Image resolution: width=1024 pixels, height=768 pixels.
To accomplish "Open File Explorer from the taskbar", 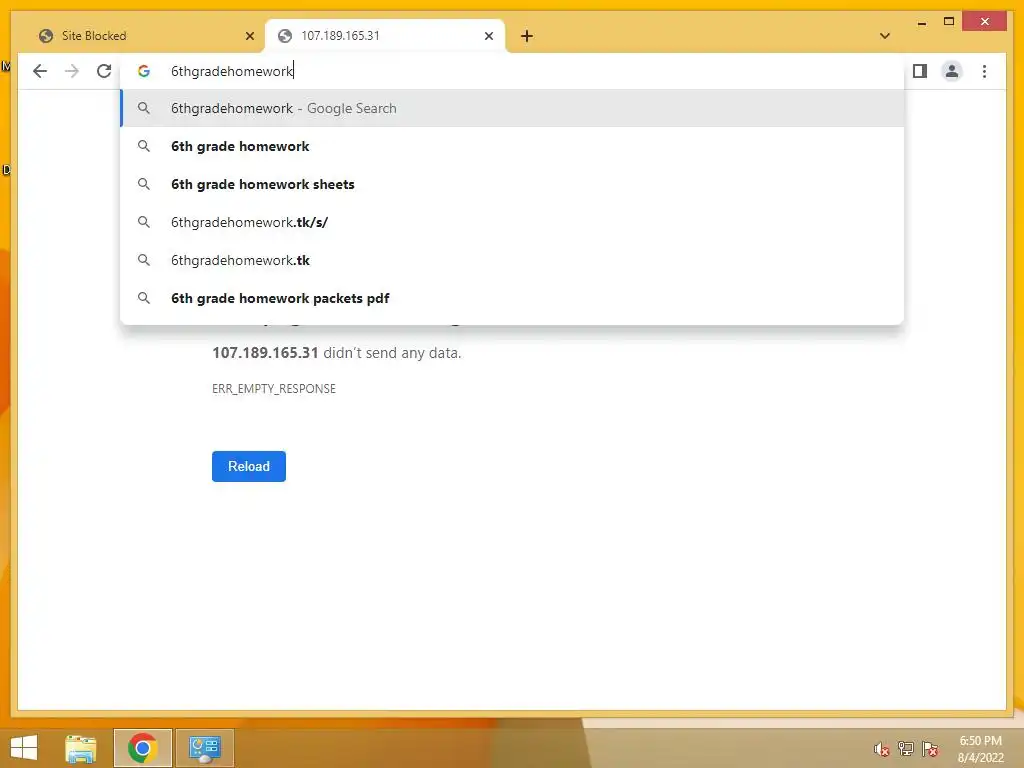I will [x=81, y=748].
